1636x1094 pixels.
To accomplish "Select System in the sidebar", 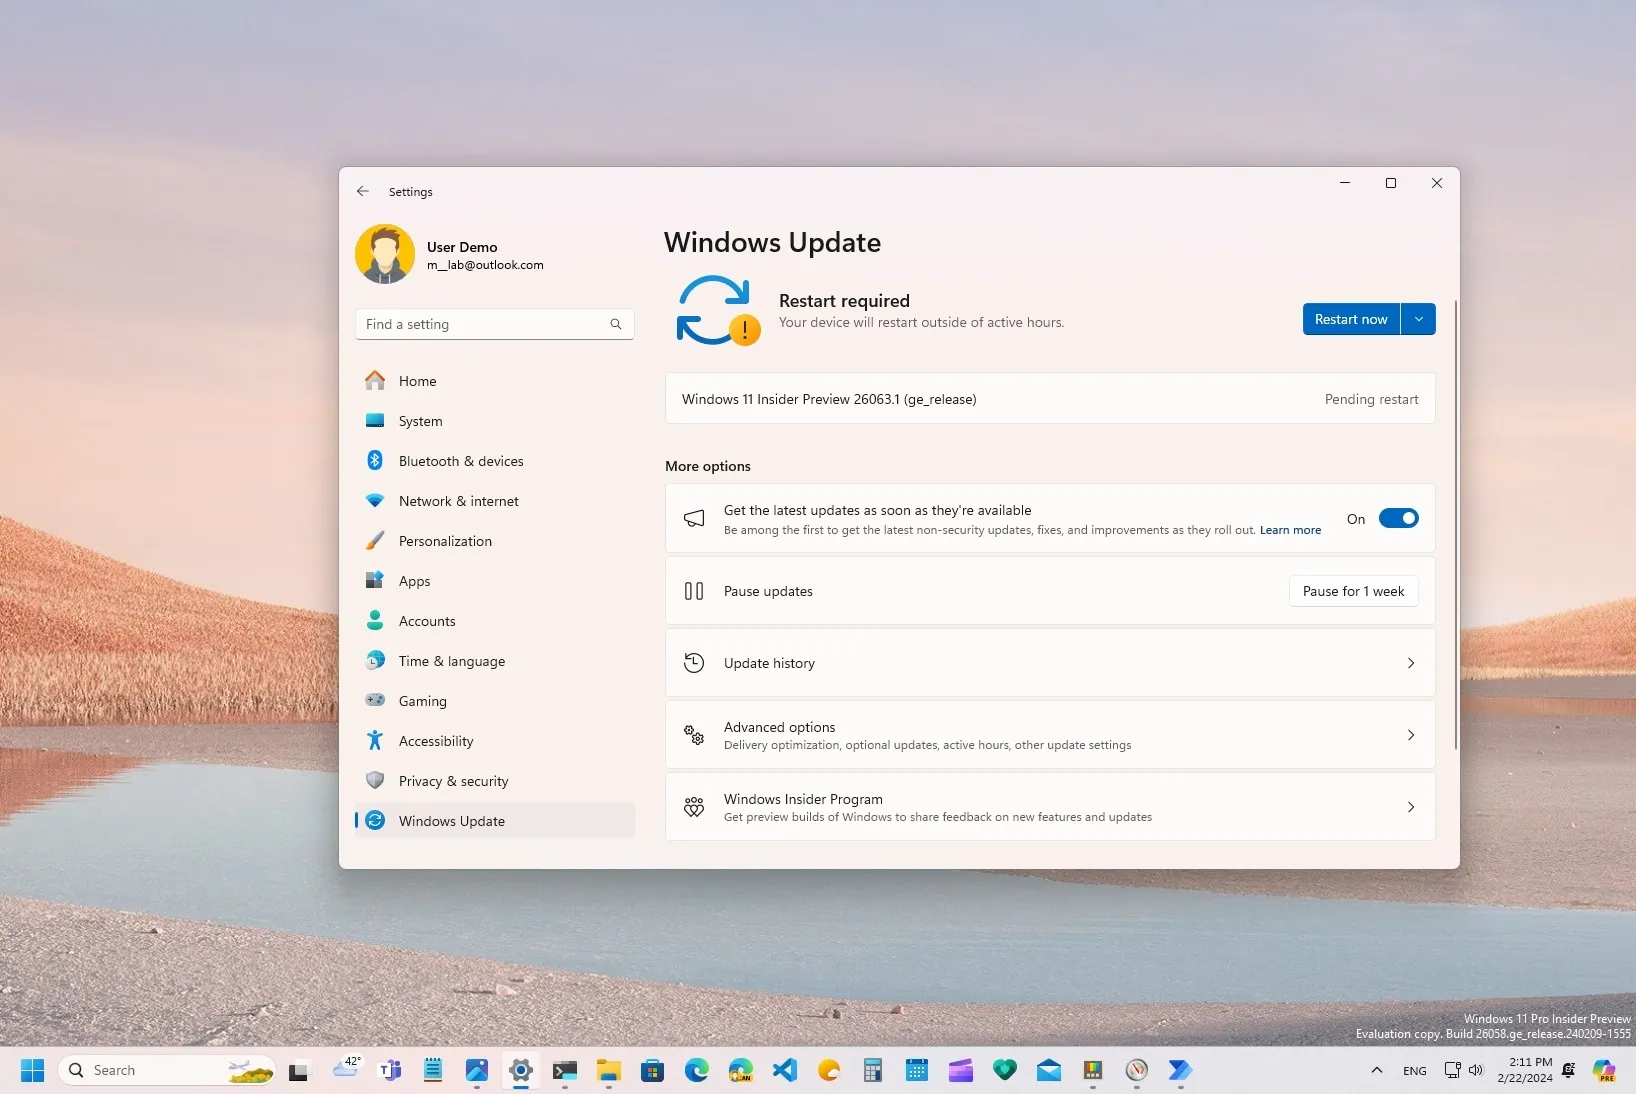I will click(x=495, y=421).
